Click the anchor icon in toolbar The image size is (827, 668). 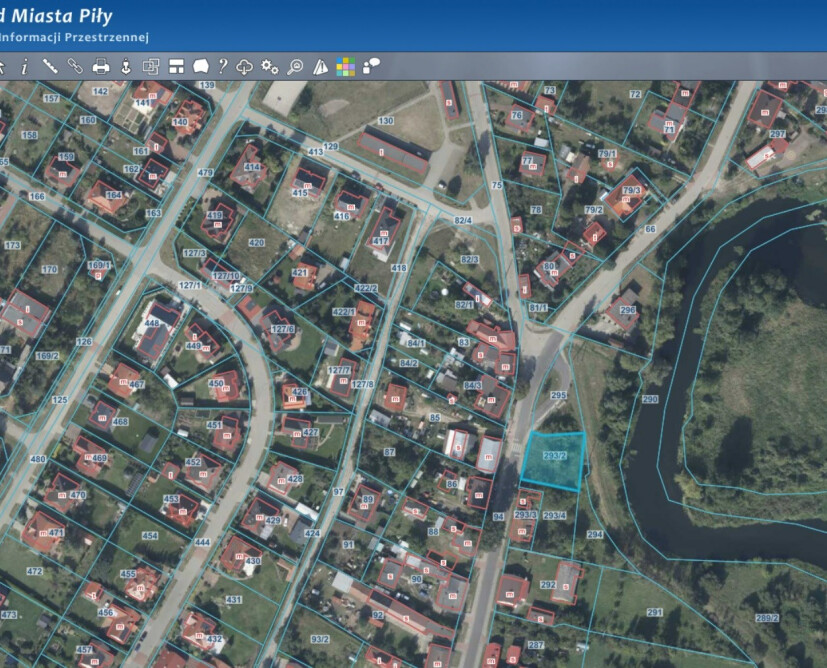pyautogui.click(x=126, y=67)
